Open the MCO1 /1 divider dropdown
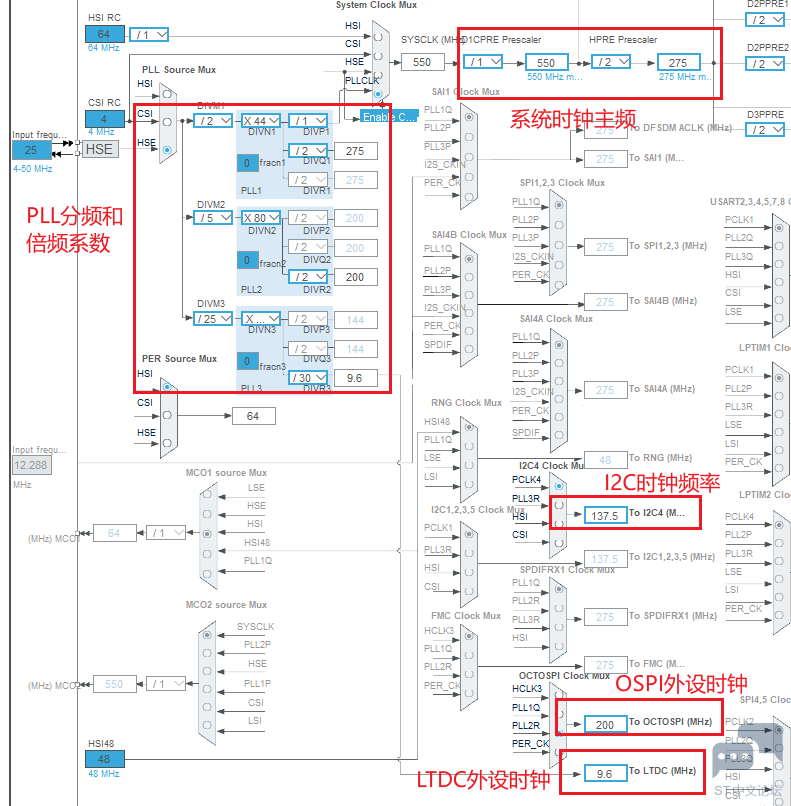This screenshot has width=791, height=806. pyautogui.click(x=165, y=533)
